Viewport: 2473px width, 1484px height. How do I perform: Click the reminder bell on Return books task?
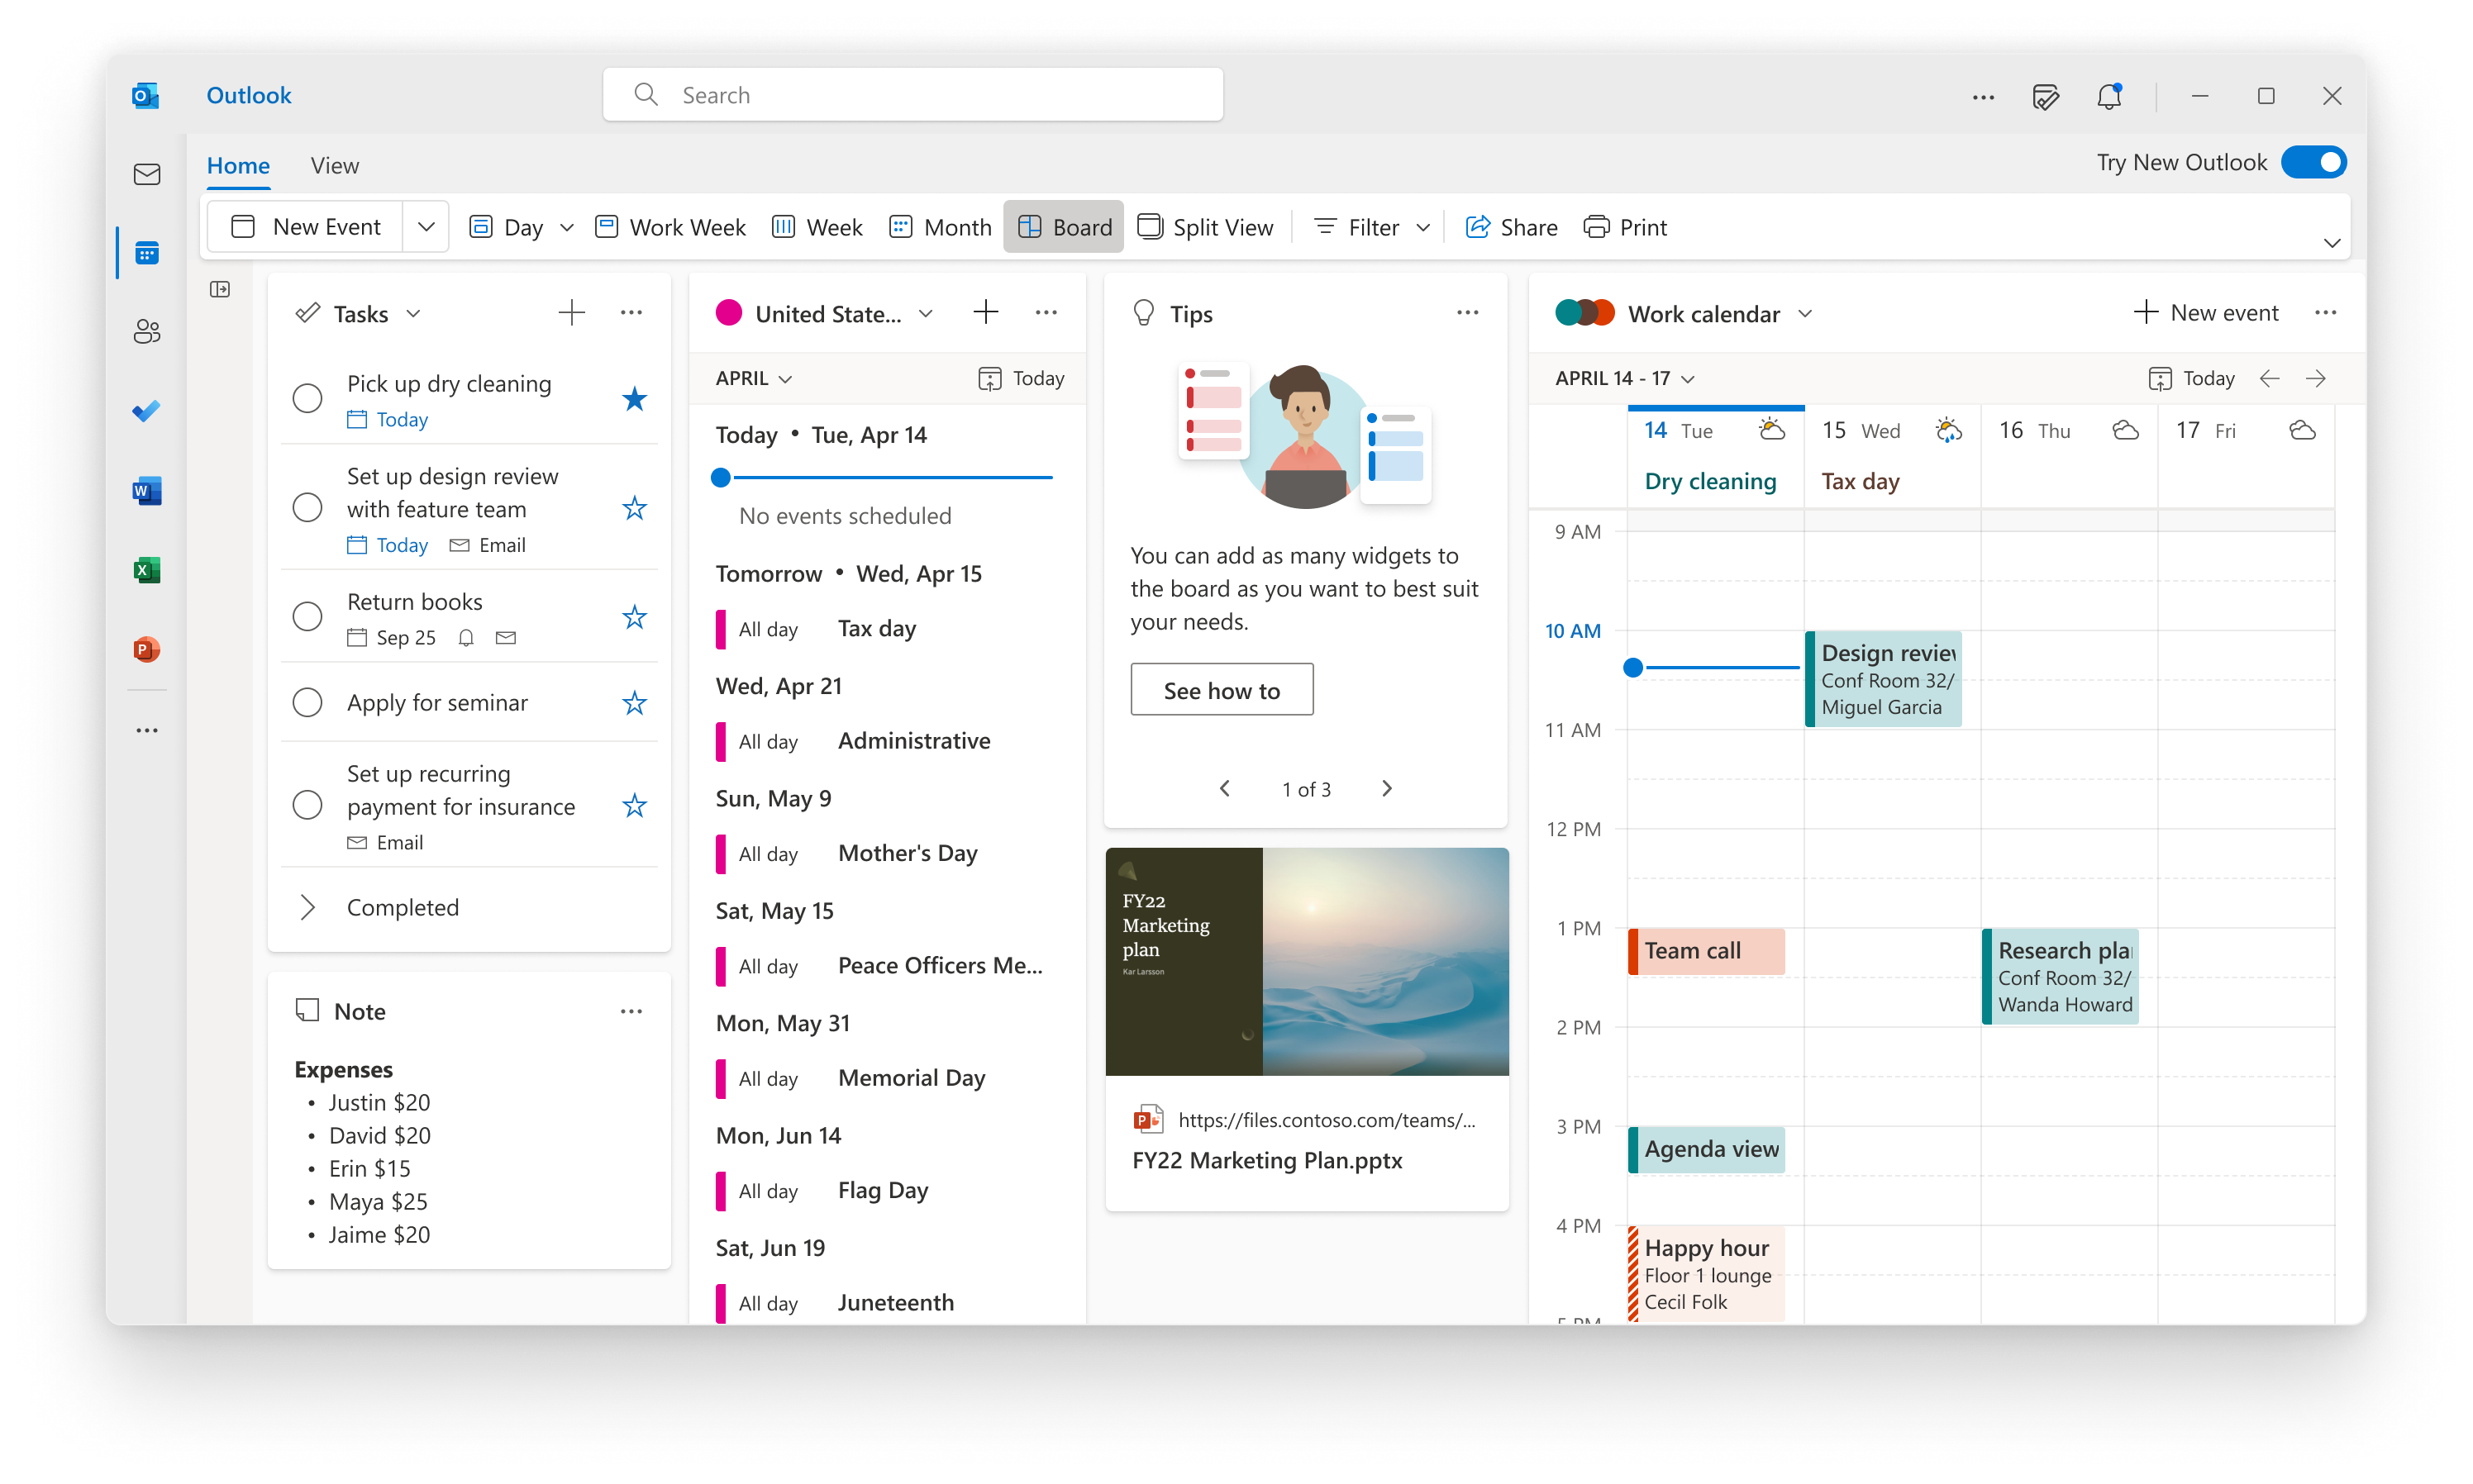pos(465,637)
